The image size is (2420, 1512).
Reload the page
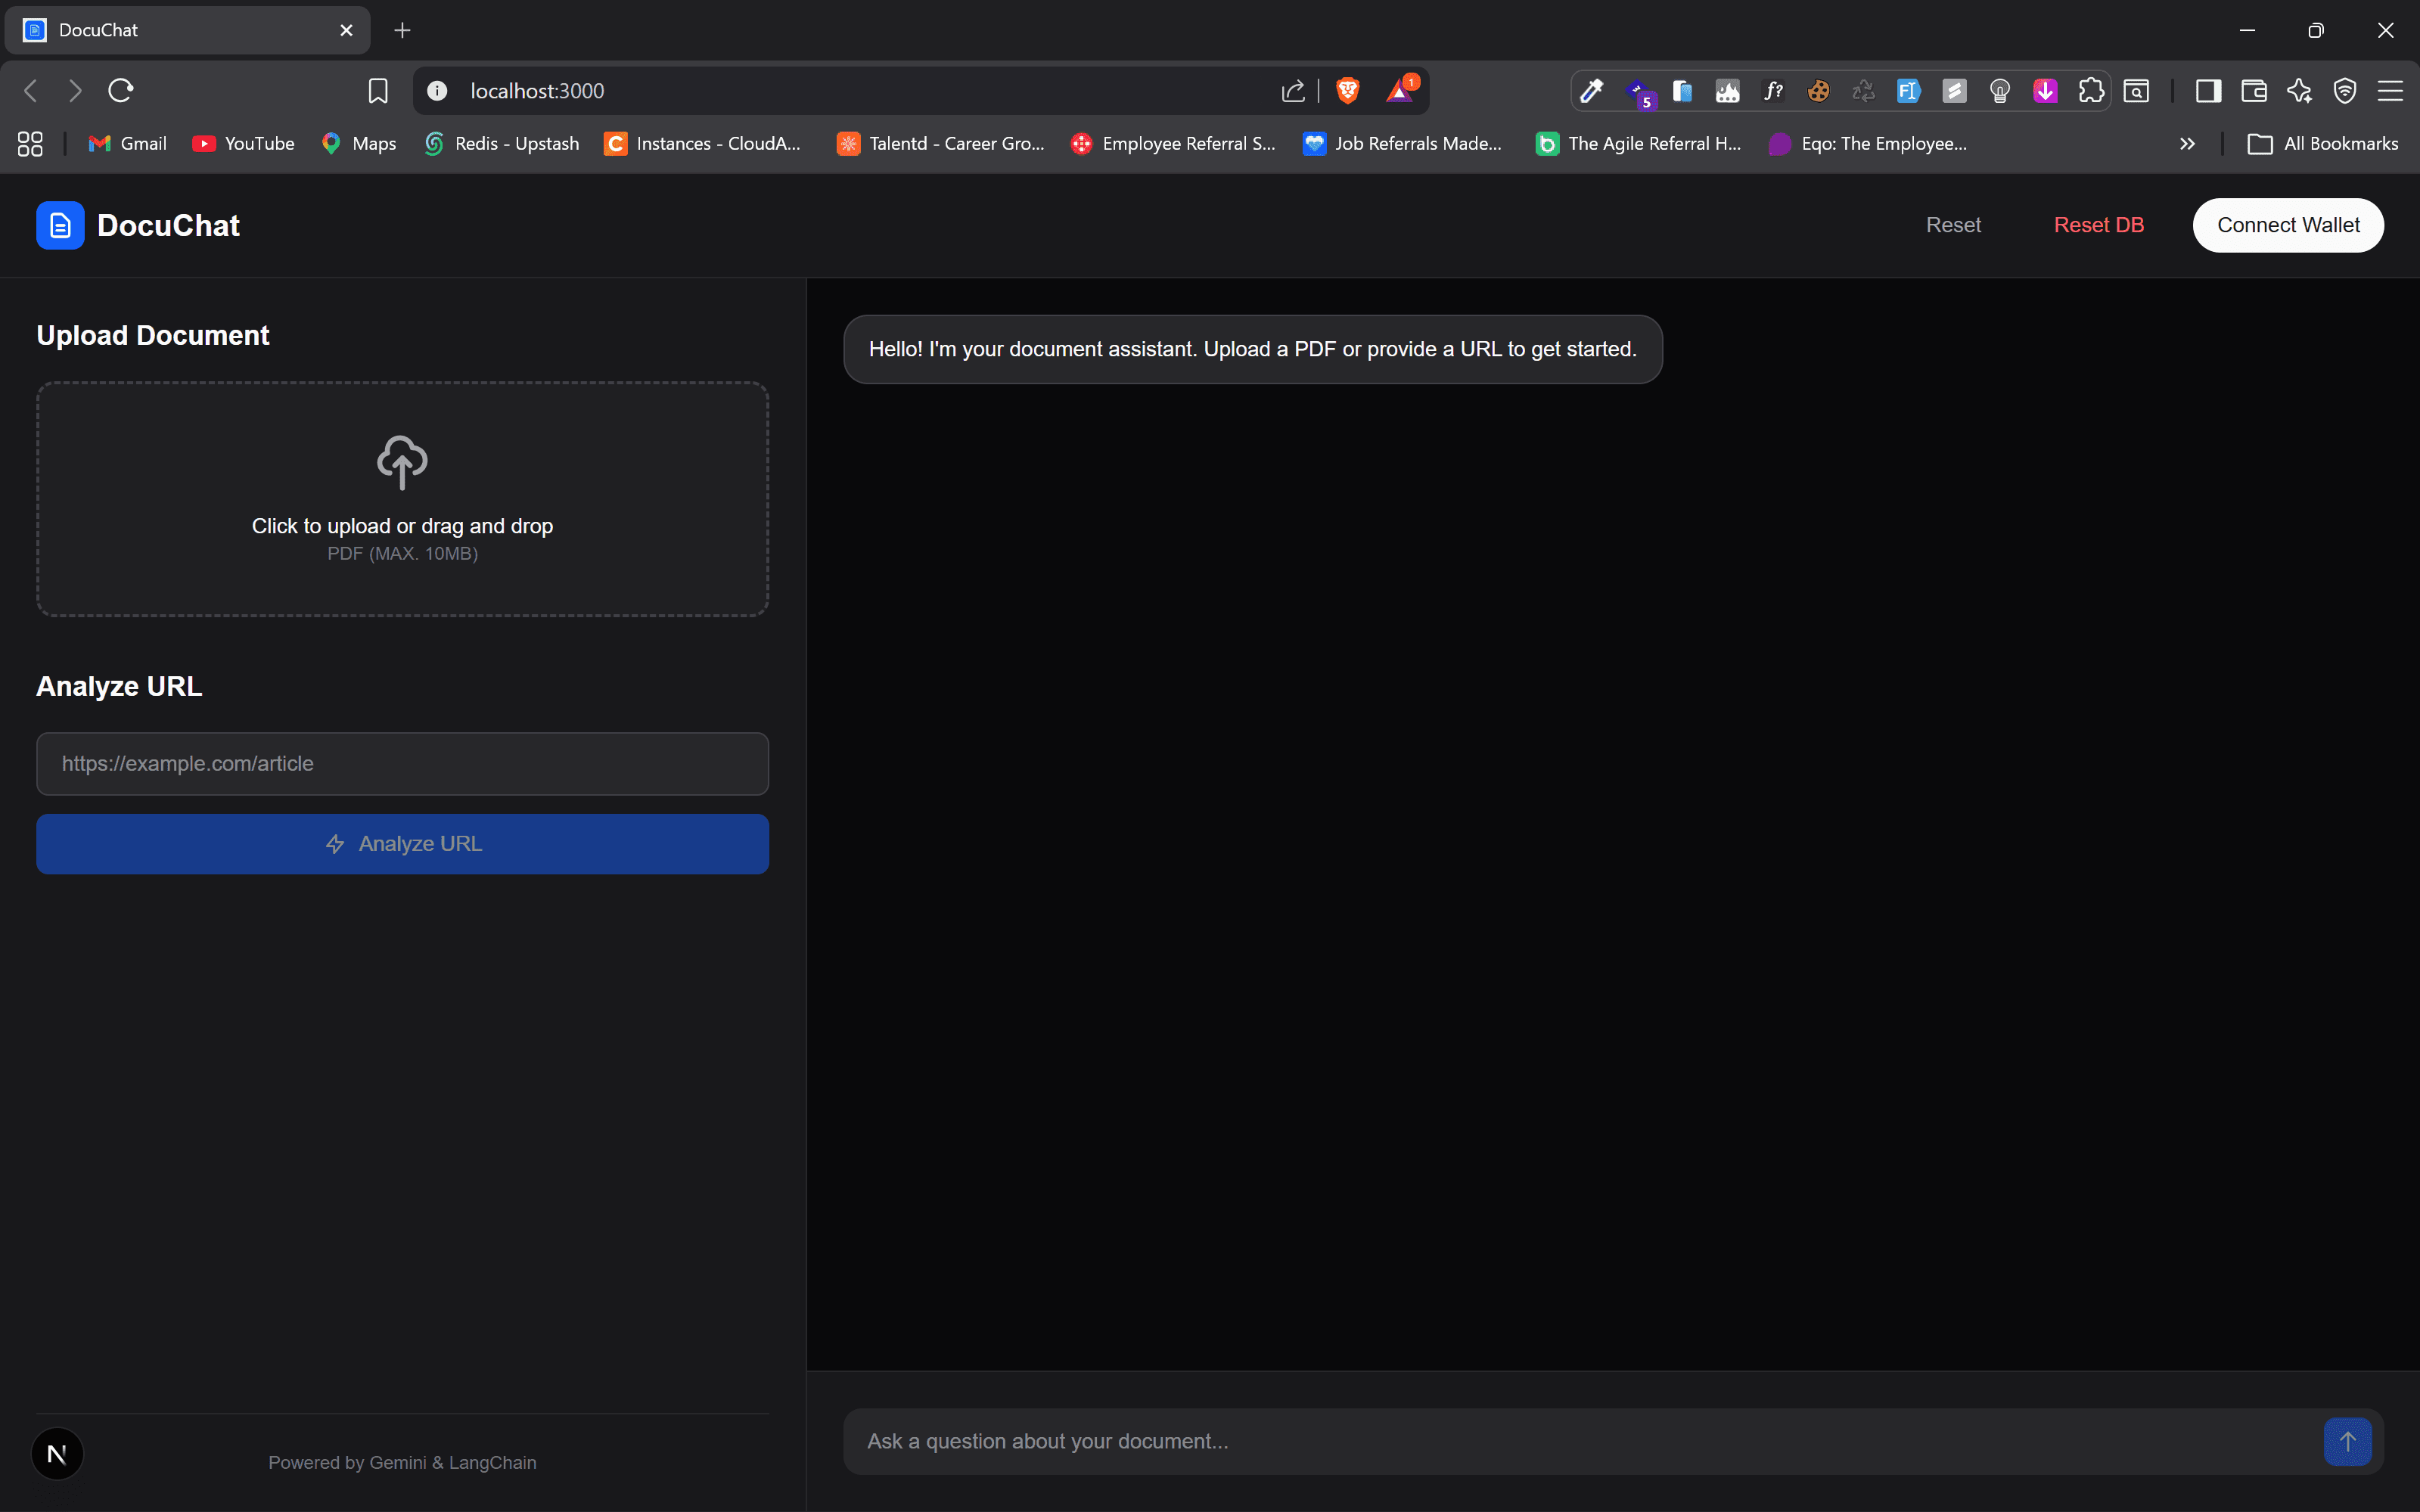pyautogui.click(x=121, y=91)
